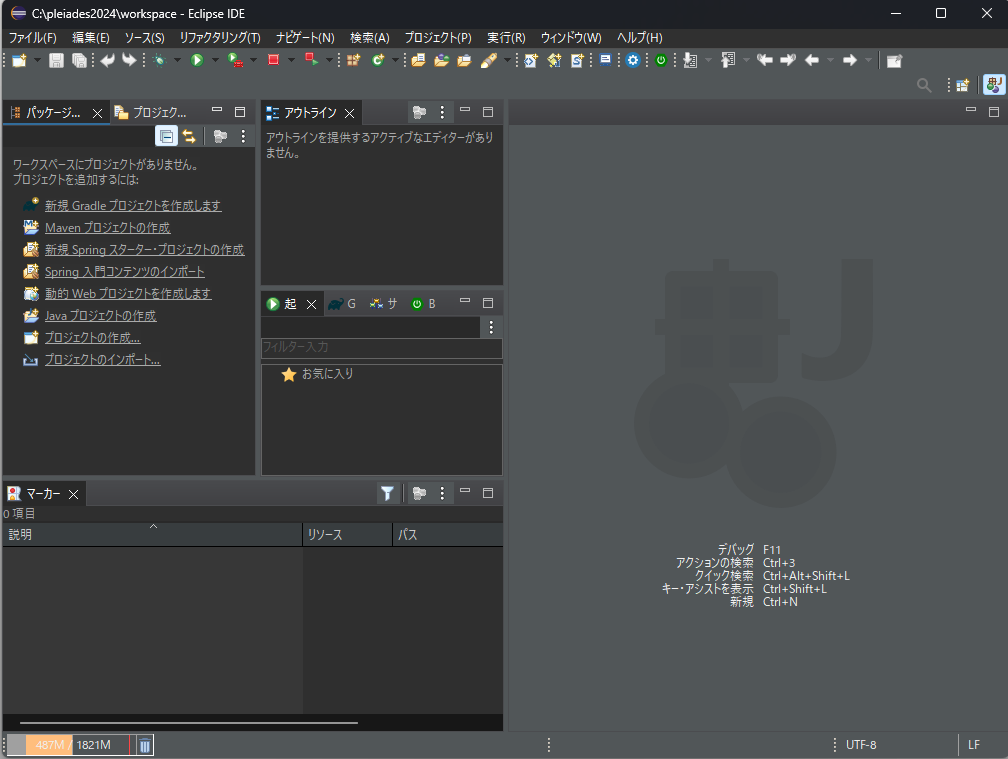
Task: Open the Relaunch dropdown arrow
Action: pyautogui.click(x=329, y=60)
